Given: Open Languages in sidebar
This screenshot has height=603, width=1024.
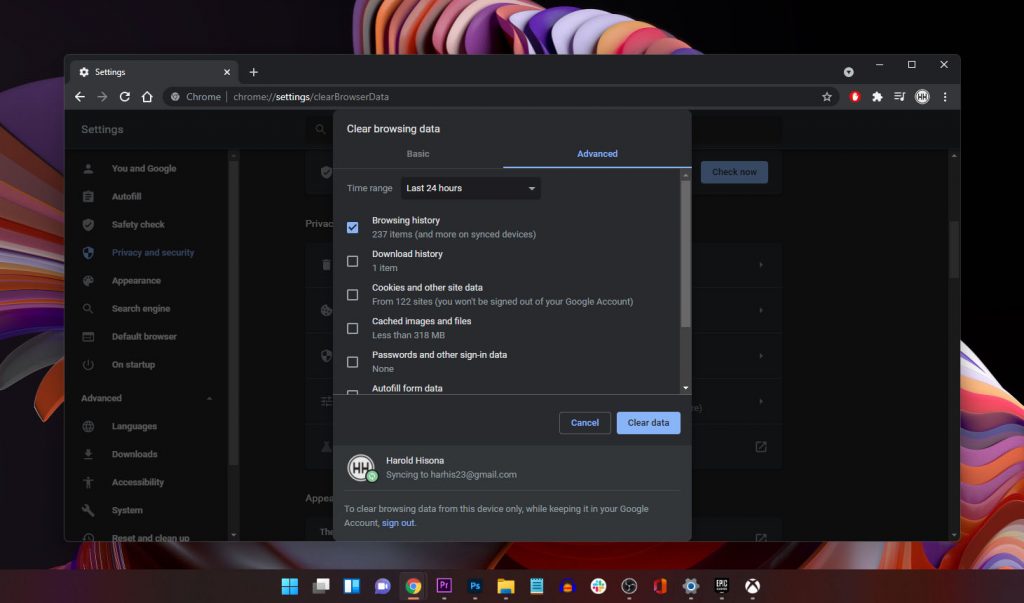Looking at the screenshot, I should coord(134,427).
